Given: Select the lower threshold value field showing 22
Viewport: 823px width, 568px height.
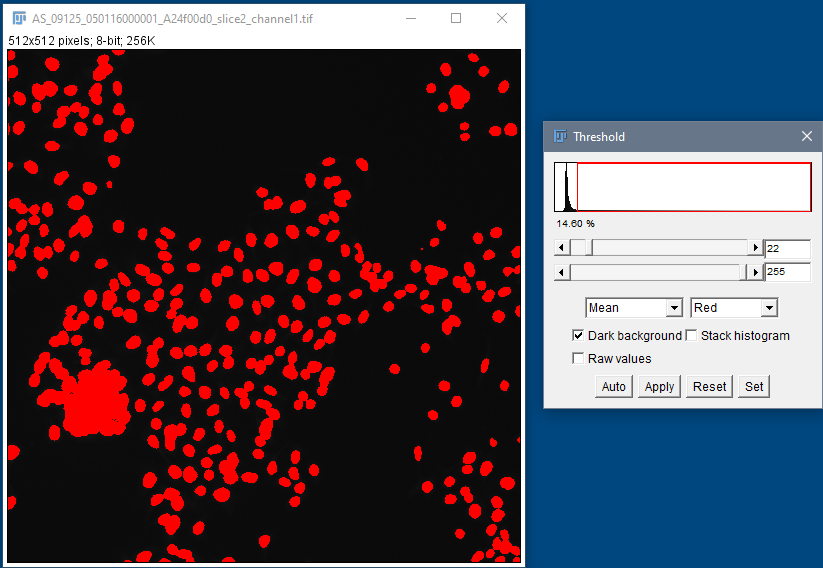Looking at the screenshot, I should [786, 249].
